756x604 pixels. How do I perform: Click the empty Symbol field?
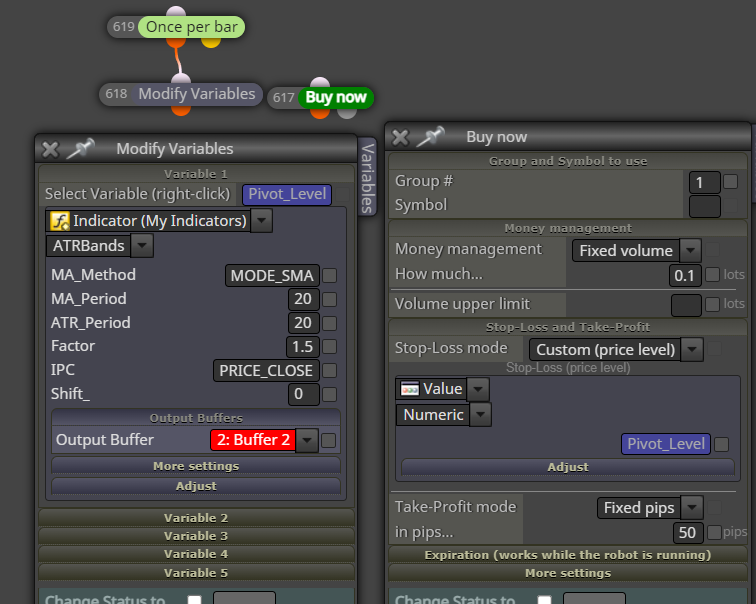point(704,206)
